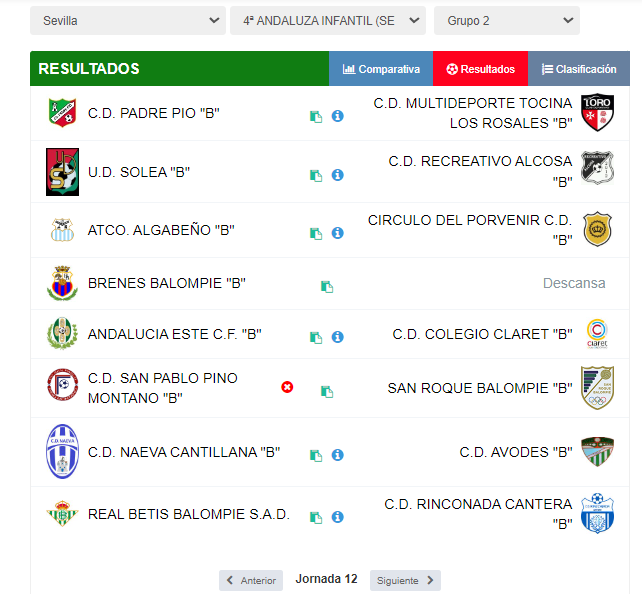Select the Resultados tab
This screenshot has height=594, width=642.
[x=480, y=69]
